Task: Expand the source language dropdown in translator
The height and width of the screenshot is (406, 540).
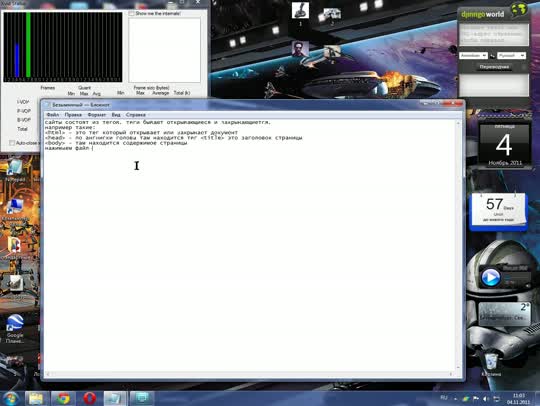Action: pyautogui.click(x=473, y=55)
